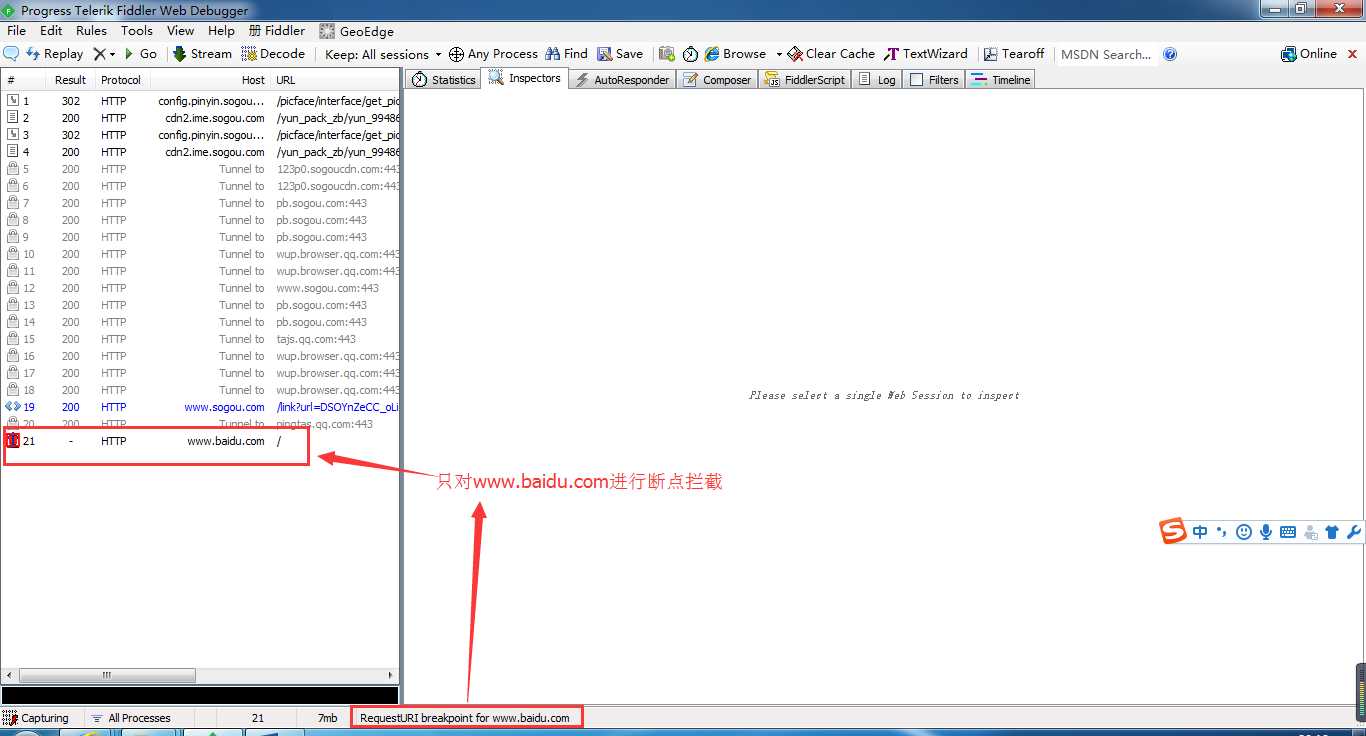Screen dimensions: 1366x736
Task: Select session 15 tajs.qq.com:443 tunnel
Action: [x=201, y=339]
